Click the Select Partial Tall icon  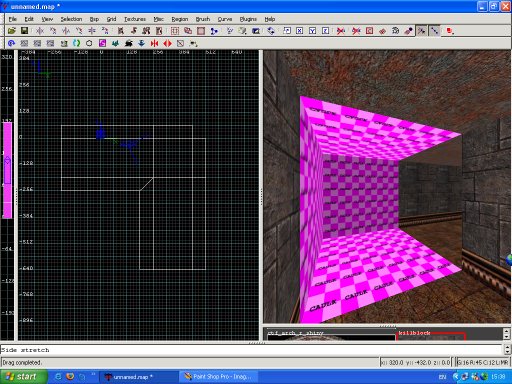click(146, 31)
